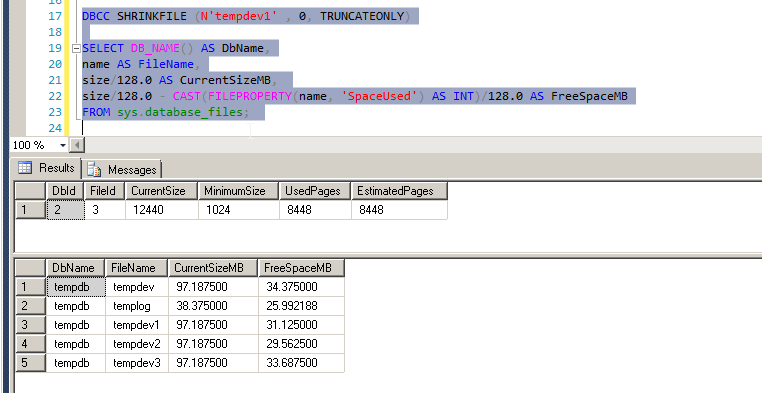The width and height of the screenshot is (762, 393).
Task: Click the DbId cell value 2
Action: (x=66, y=210)
